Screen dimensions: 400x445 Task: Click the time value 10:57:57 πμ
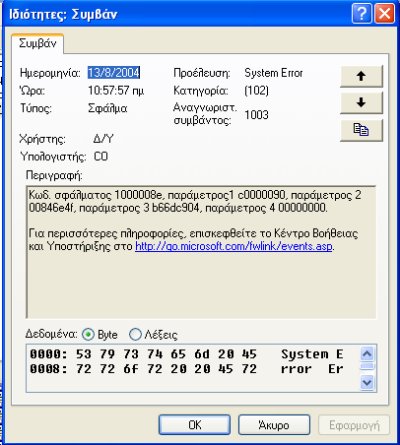(x=116, y=90)
